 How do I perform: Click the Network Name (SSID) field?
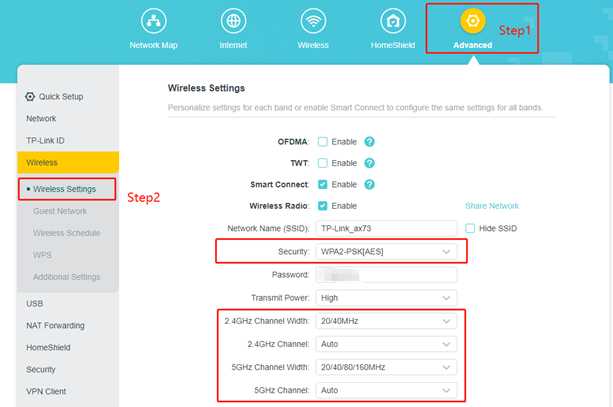coord(385,228)
